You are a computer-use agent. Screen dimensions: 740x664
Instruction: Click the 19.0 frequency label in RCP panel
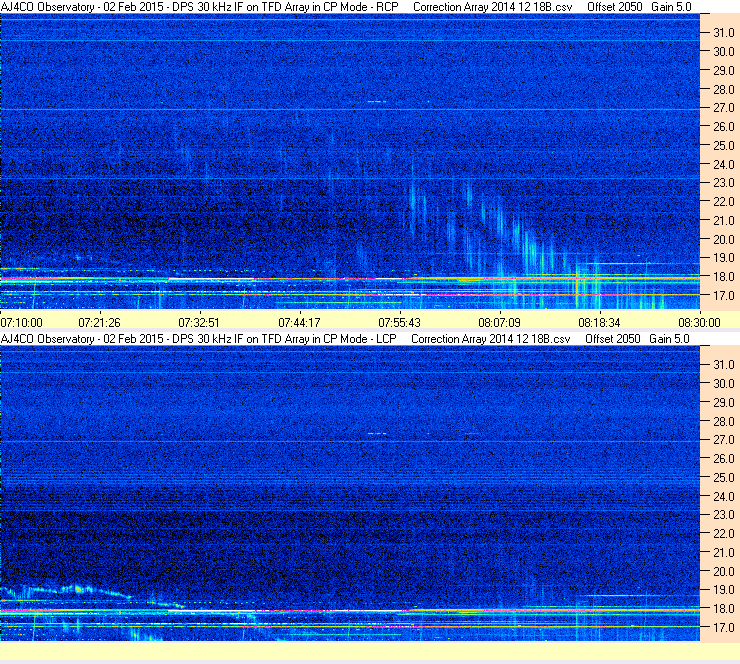723,258
